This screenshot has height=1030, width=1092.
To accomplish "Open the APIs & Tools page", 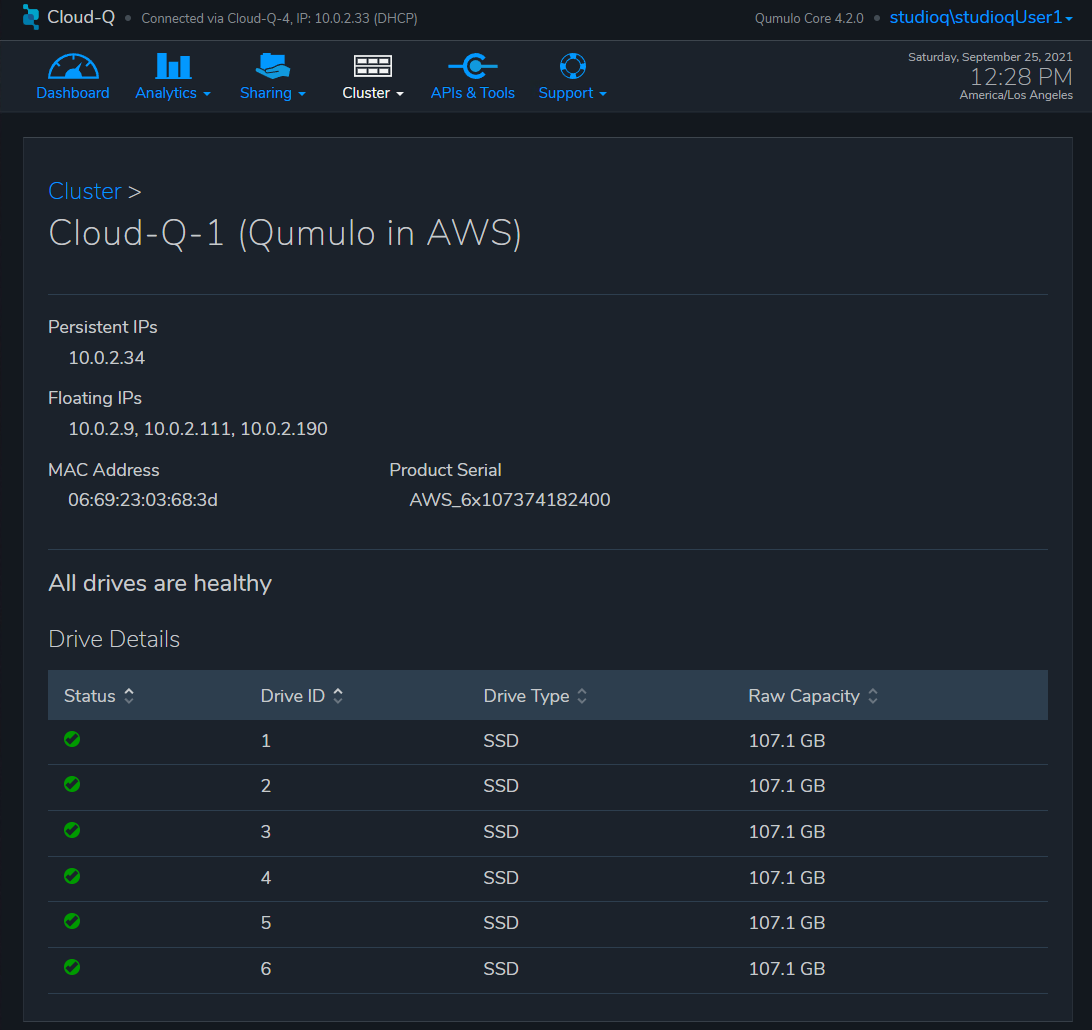I will click(x=473, y=93).
